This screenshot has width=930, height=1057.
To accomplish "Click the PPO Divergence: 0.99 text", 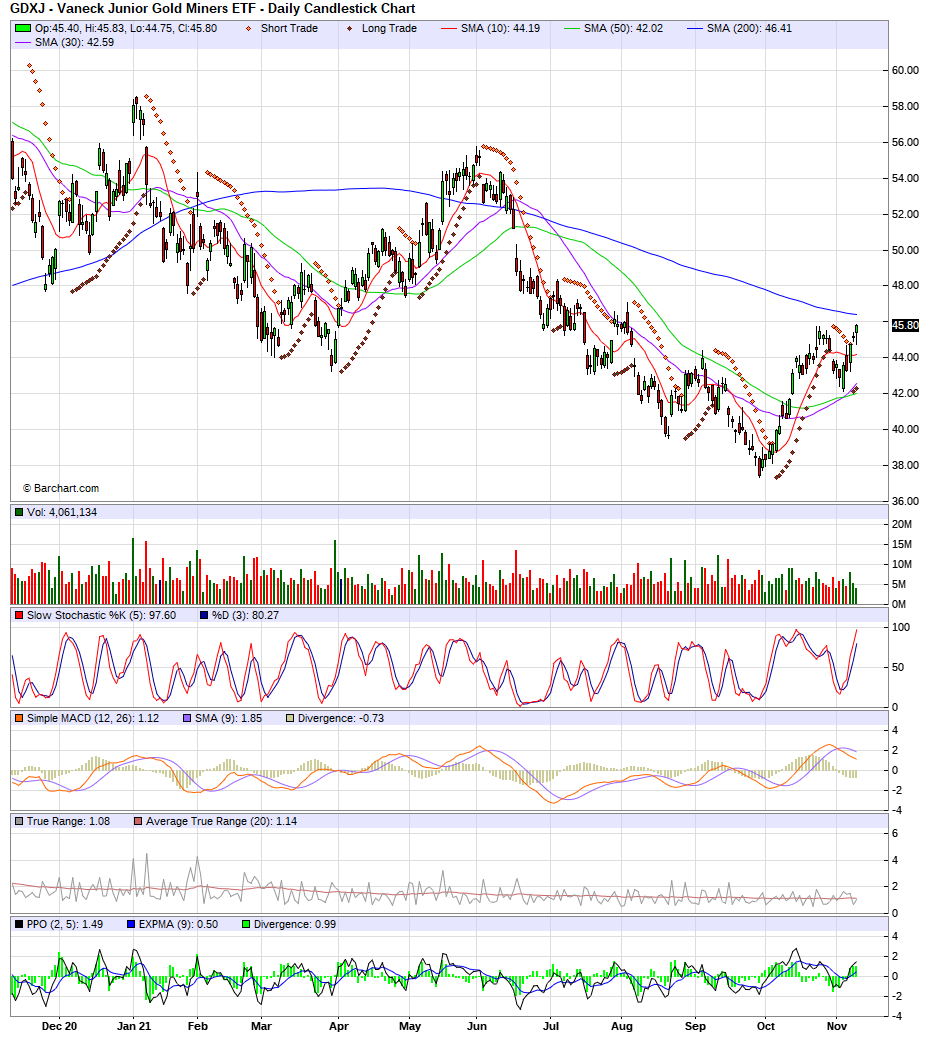I will [295, 925].
